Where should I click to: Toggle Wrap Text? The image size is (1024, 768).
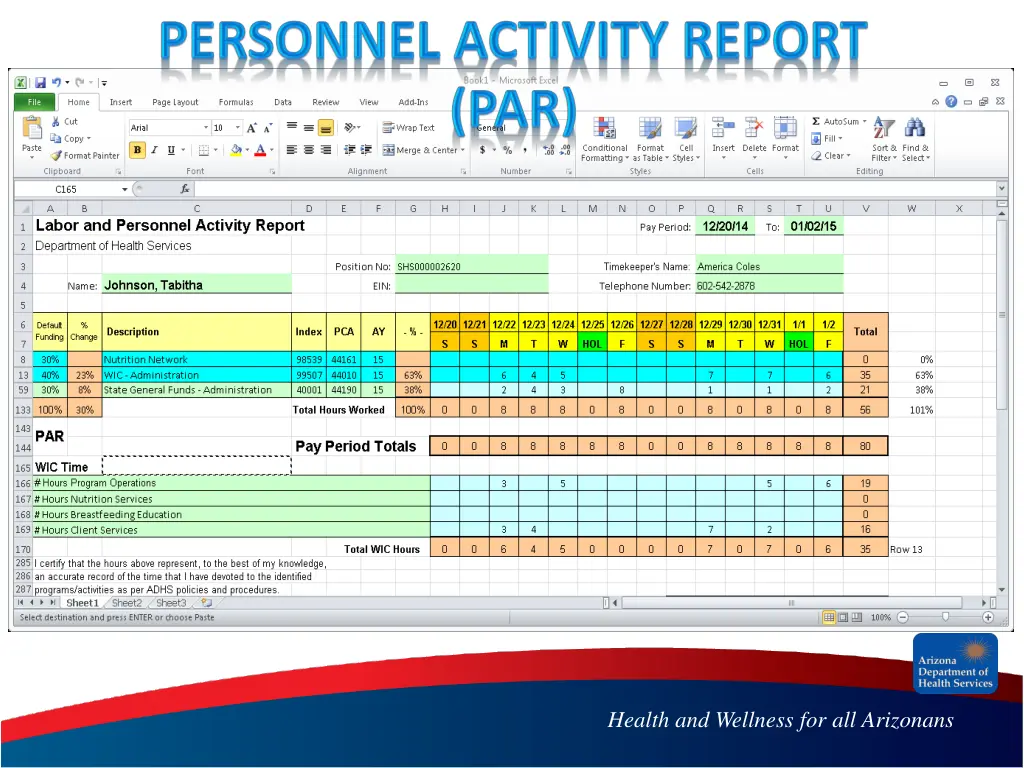(x=409, y=127)
